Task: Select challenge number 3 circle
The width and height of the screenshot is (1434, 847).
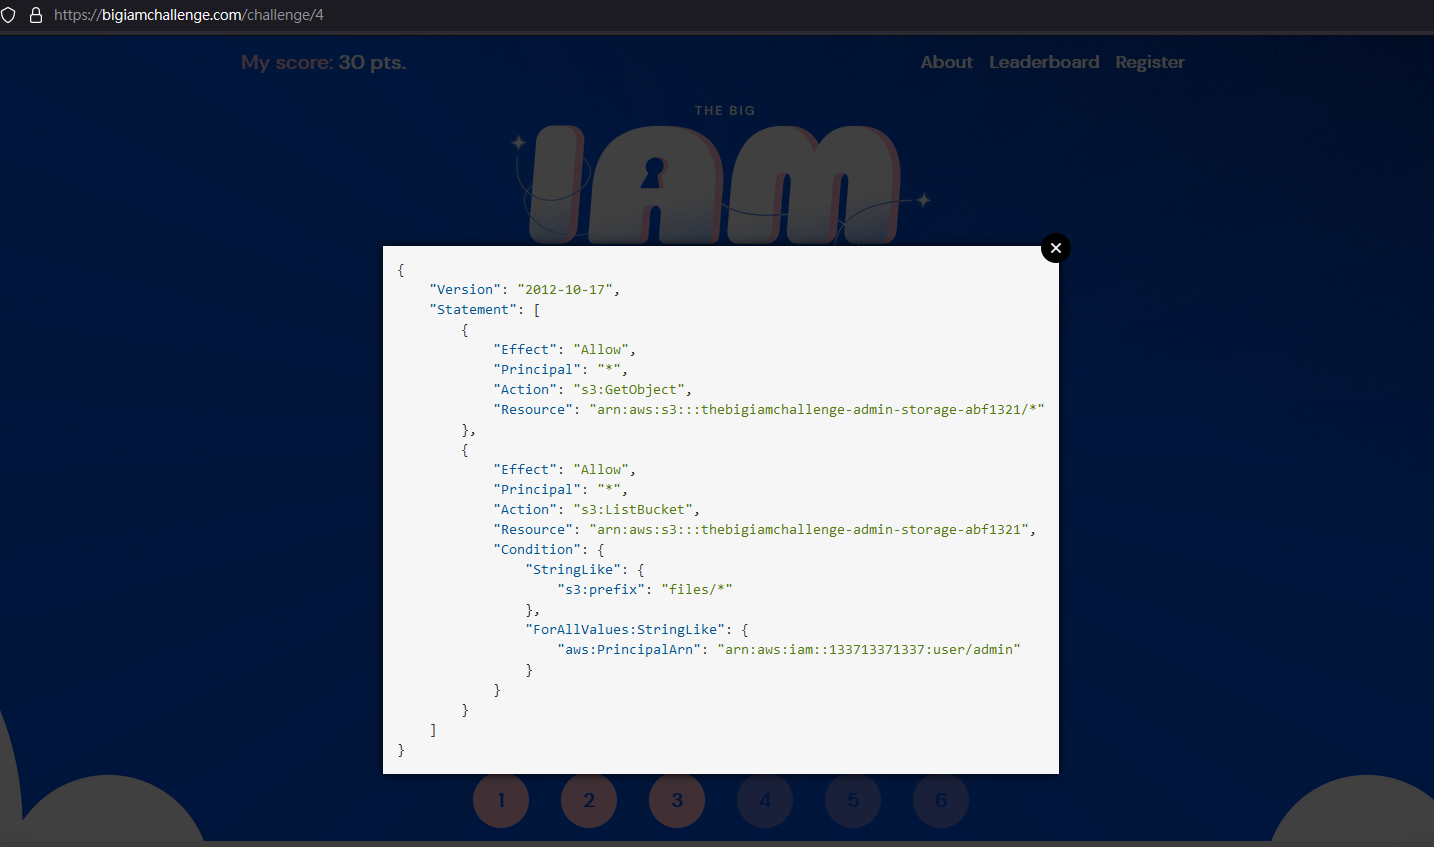Action: click(x=677, y=800)
